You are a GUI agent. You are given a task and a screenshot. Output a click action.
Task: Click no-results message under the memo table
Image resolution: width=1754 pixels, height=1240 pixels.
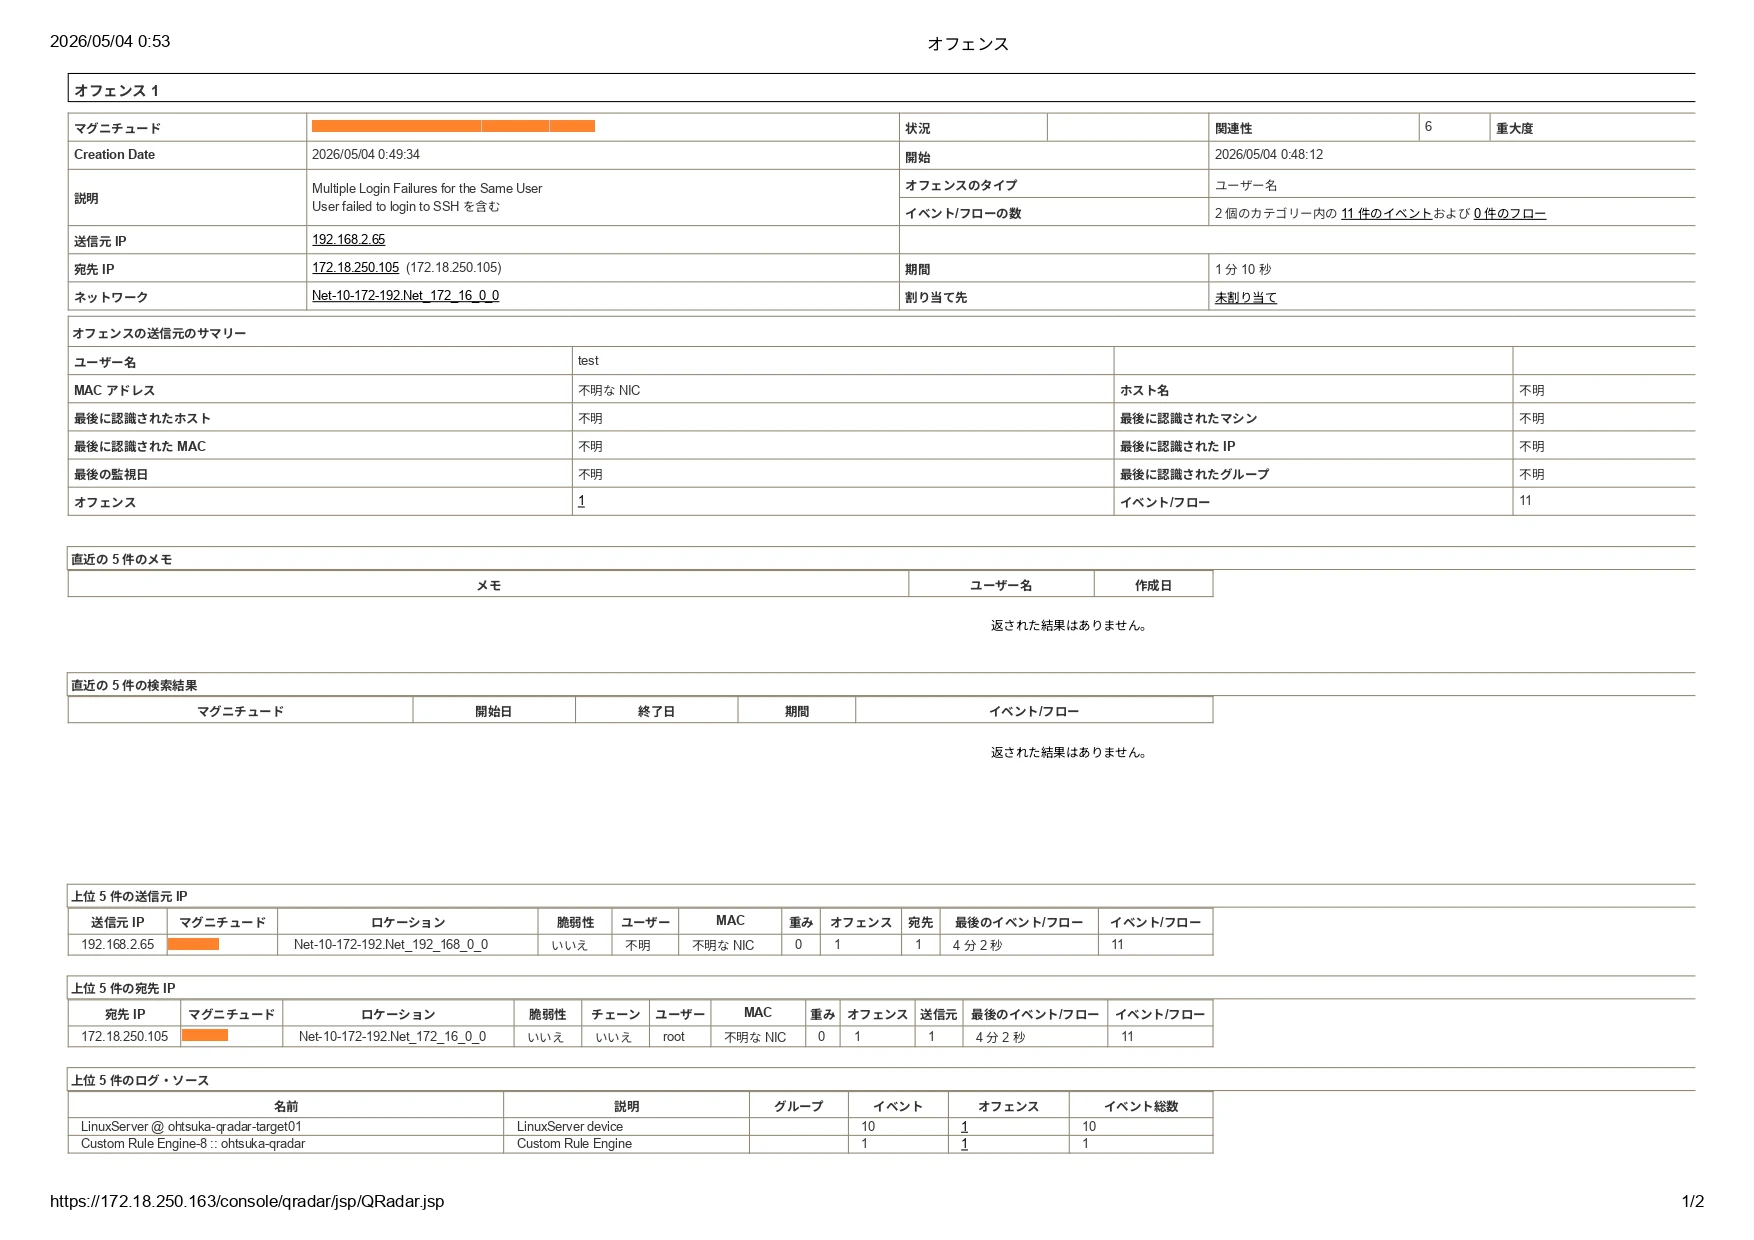[1069, 626]
